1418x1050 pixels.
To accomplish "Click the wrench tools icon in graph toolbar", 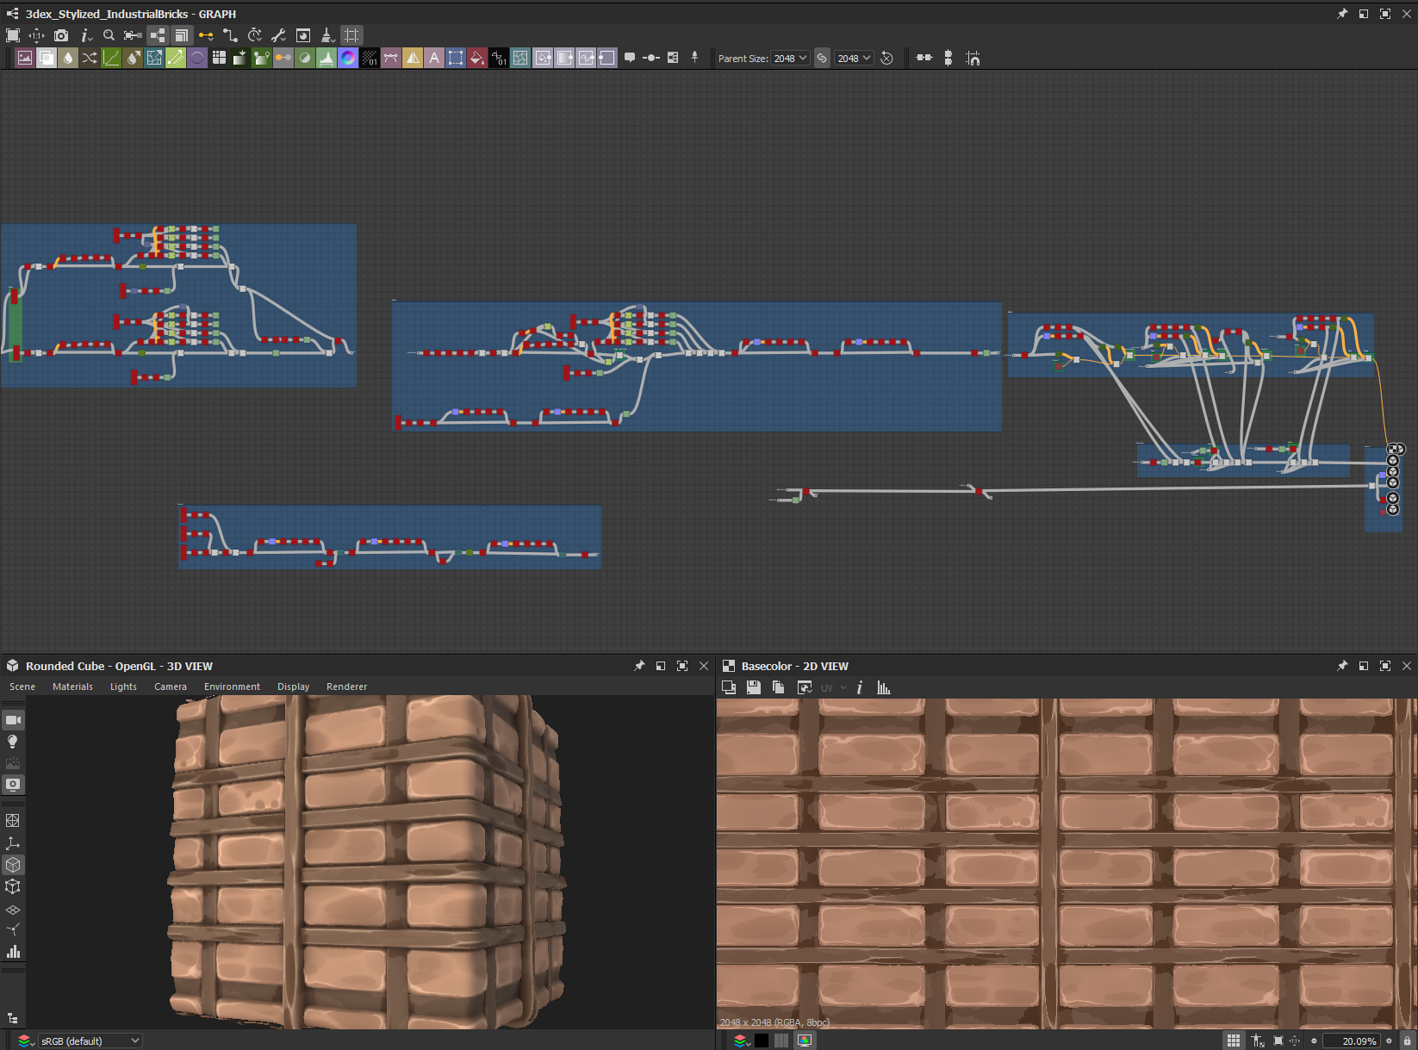I will pyautogui.click(x=279, y=36).
